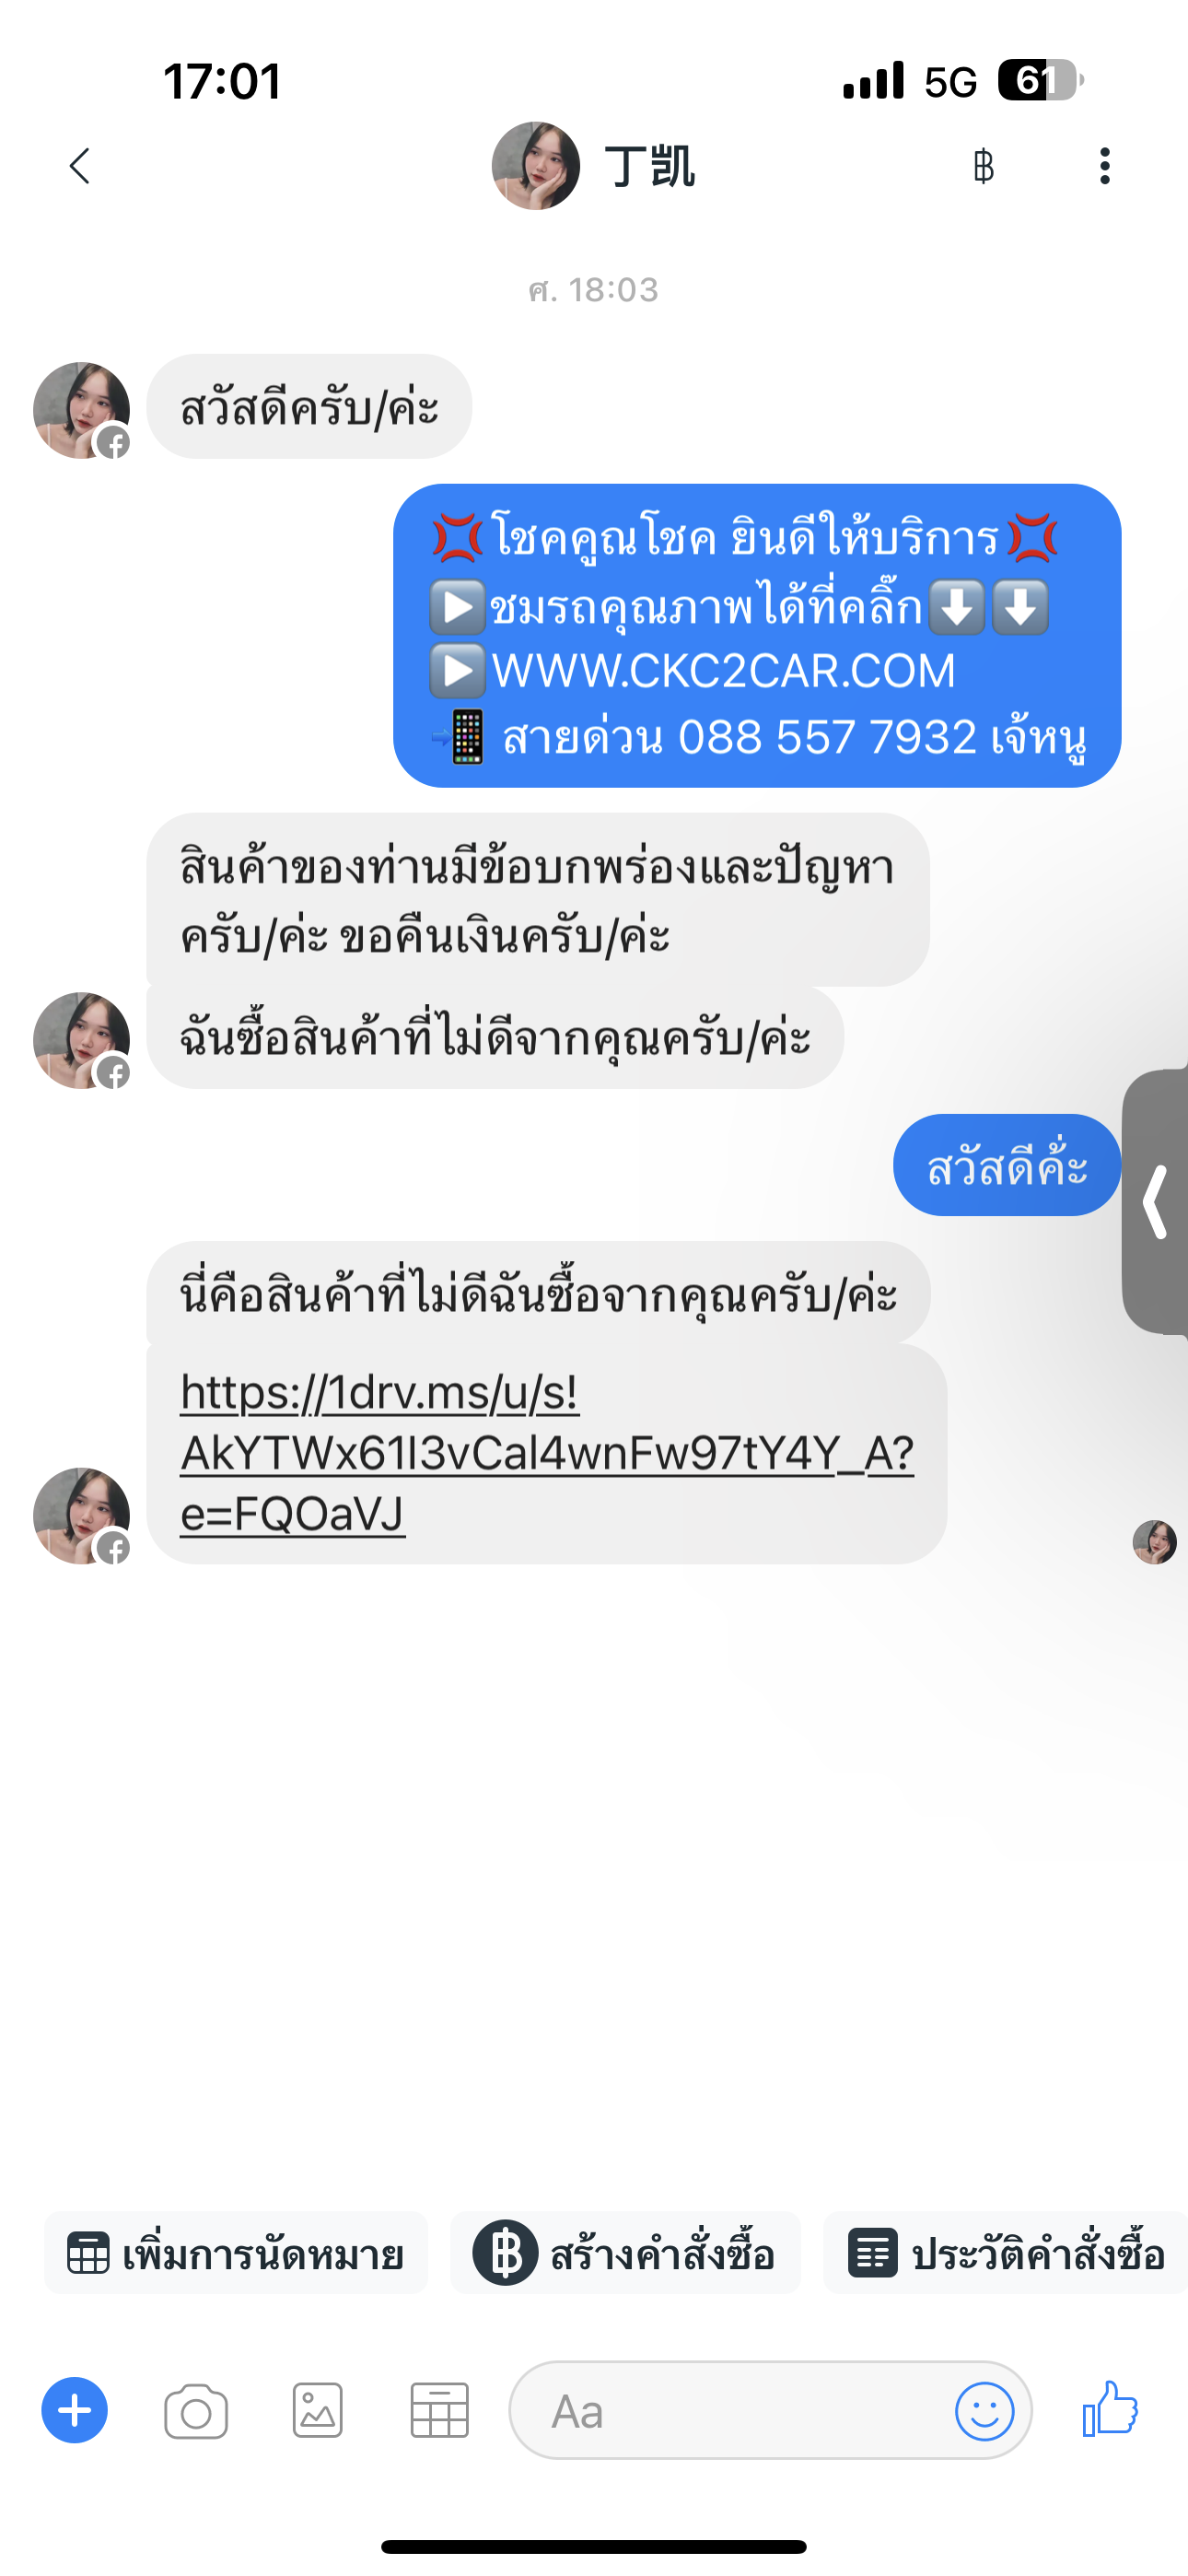Screen dimensions: 1188x2576
Task: Tap the small seen-receipt avatar
Action: [x=1154, y=1542]
